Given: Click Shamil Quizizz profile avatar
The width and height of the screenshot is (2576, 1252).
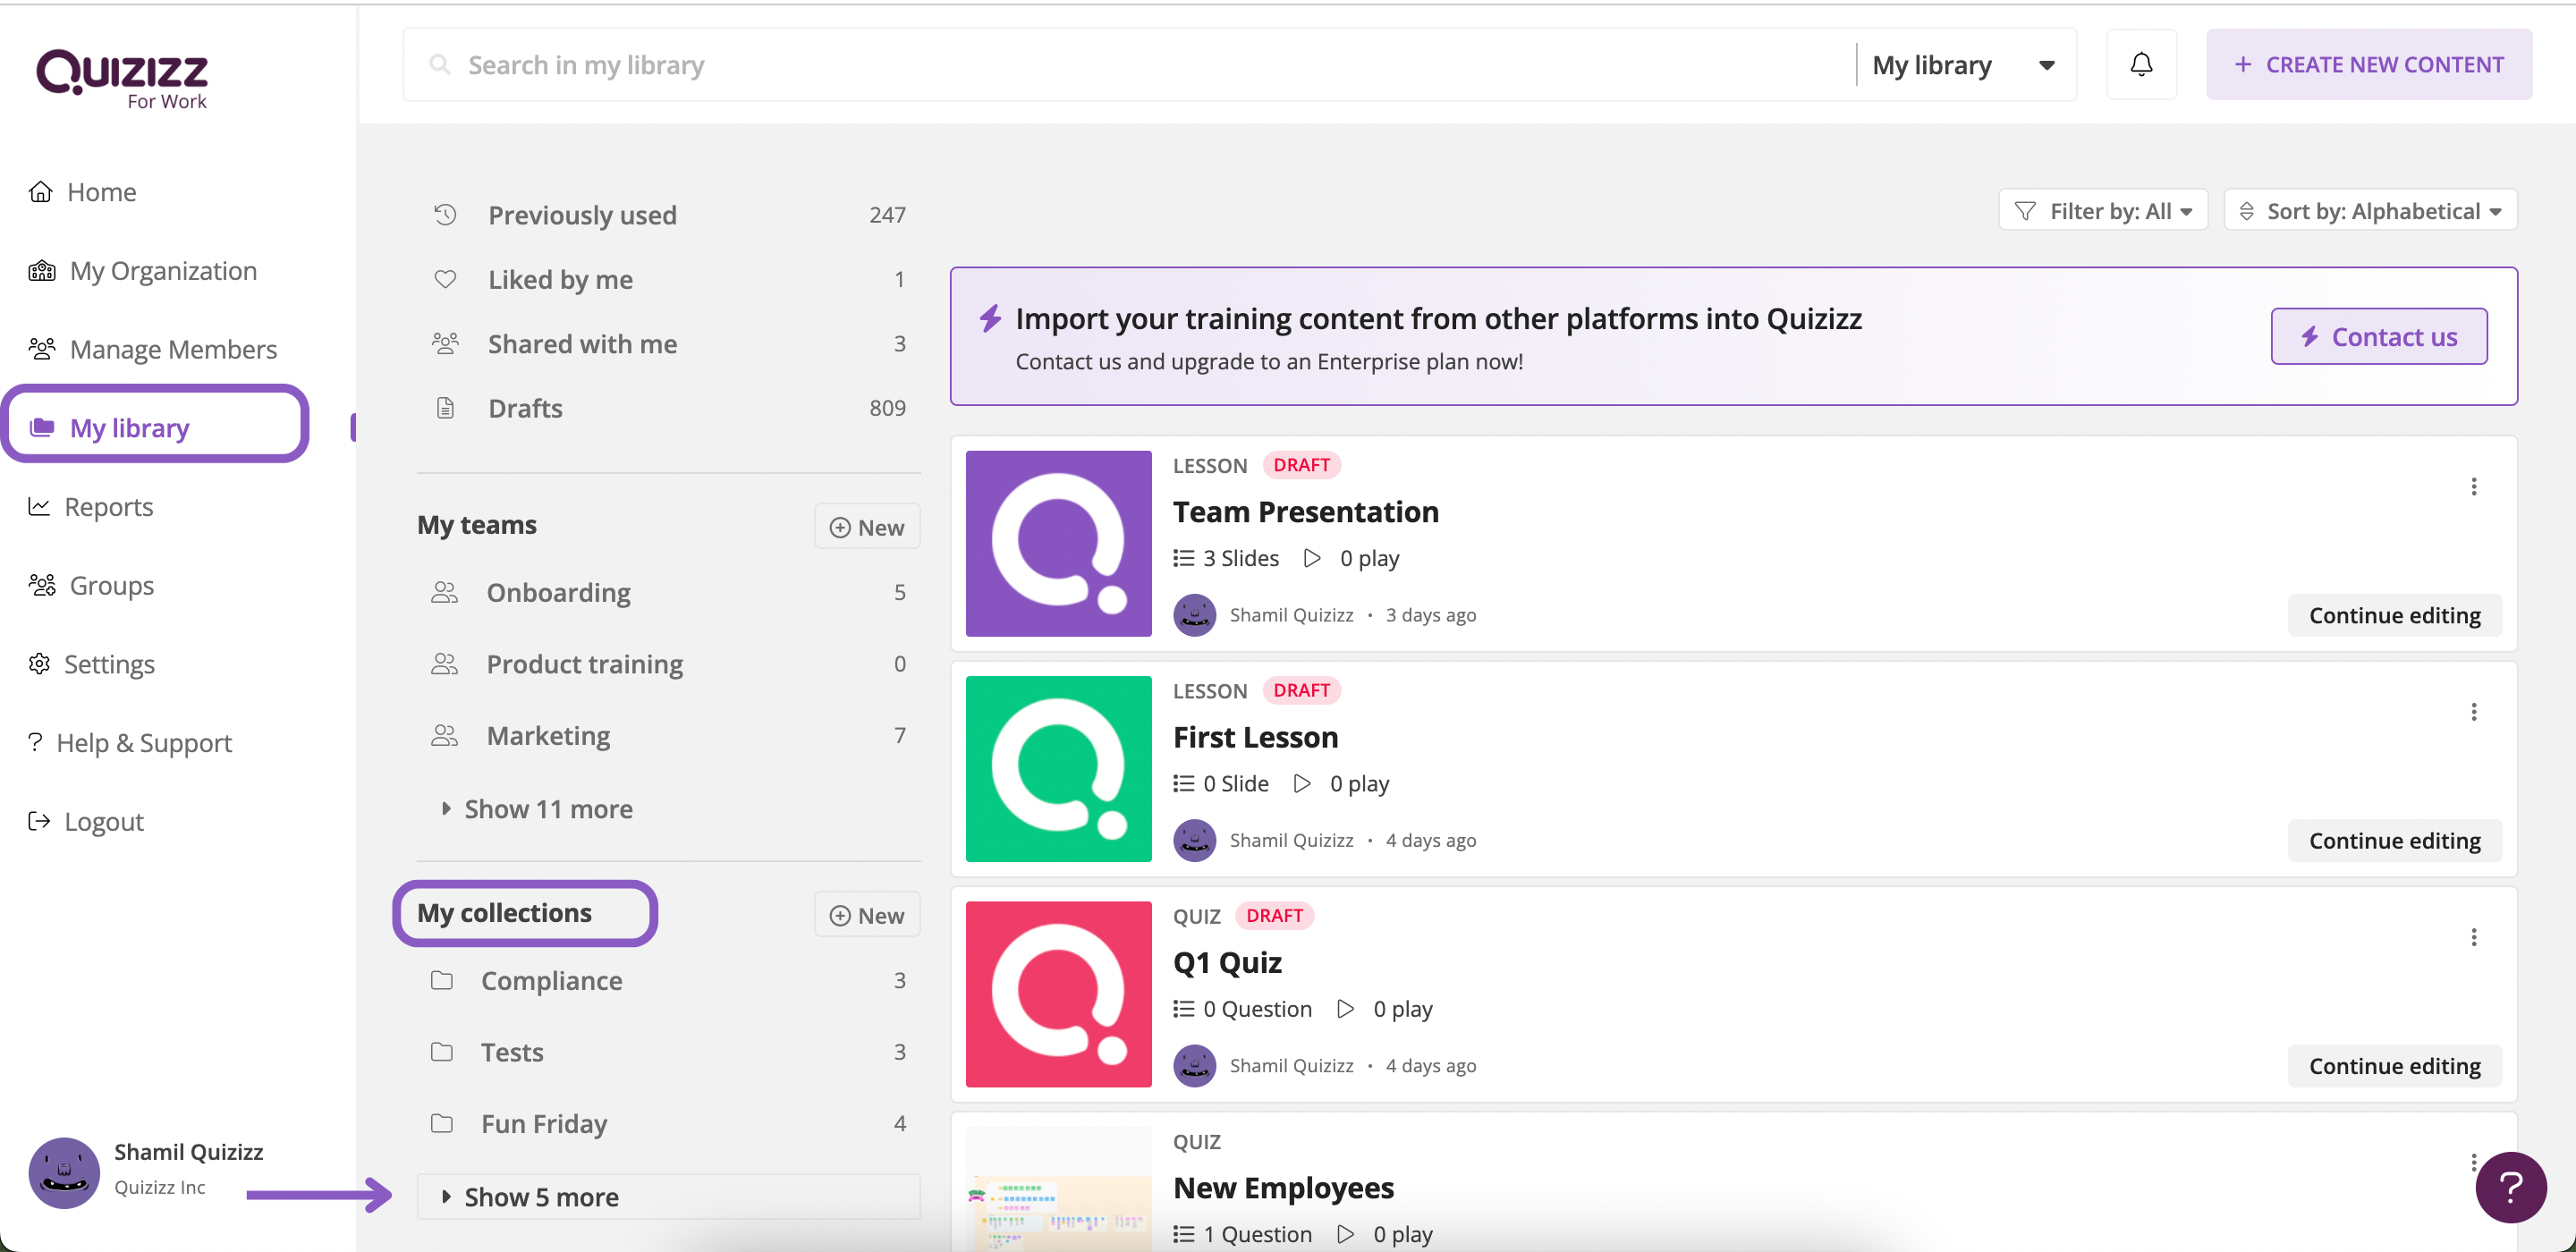Looking at the screenshot, I should point(64,1172).
